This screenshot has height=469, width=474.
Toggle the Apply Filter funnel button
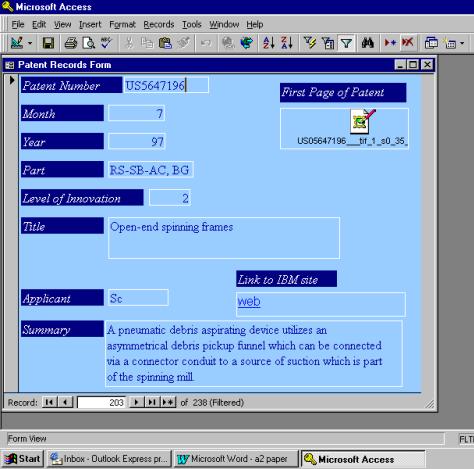[346, 43]
